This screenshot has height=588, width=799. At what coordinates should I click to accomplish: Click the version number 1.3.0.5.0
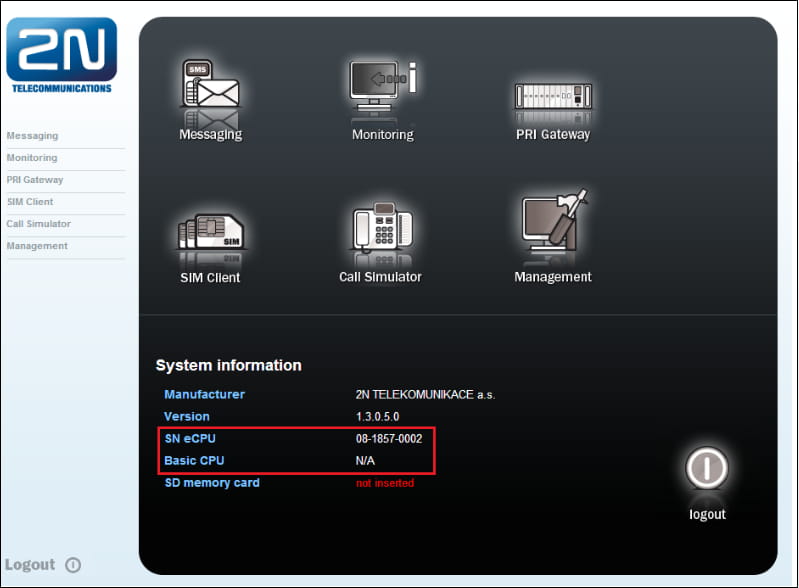coord(378,416)
